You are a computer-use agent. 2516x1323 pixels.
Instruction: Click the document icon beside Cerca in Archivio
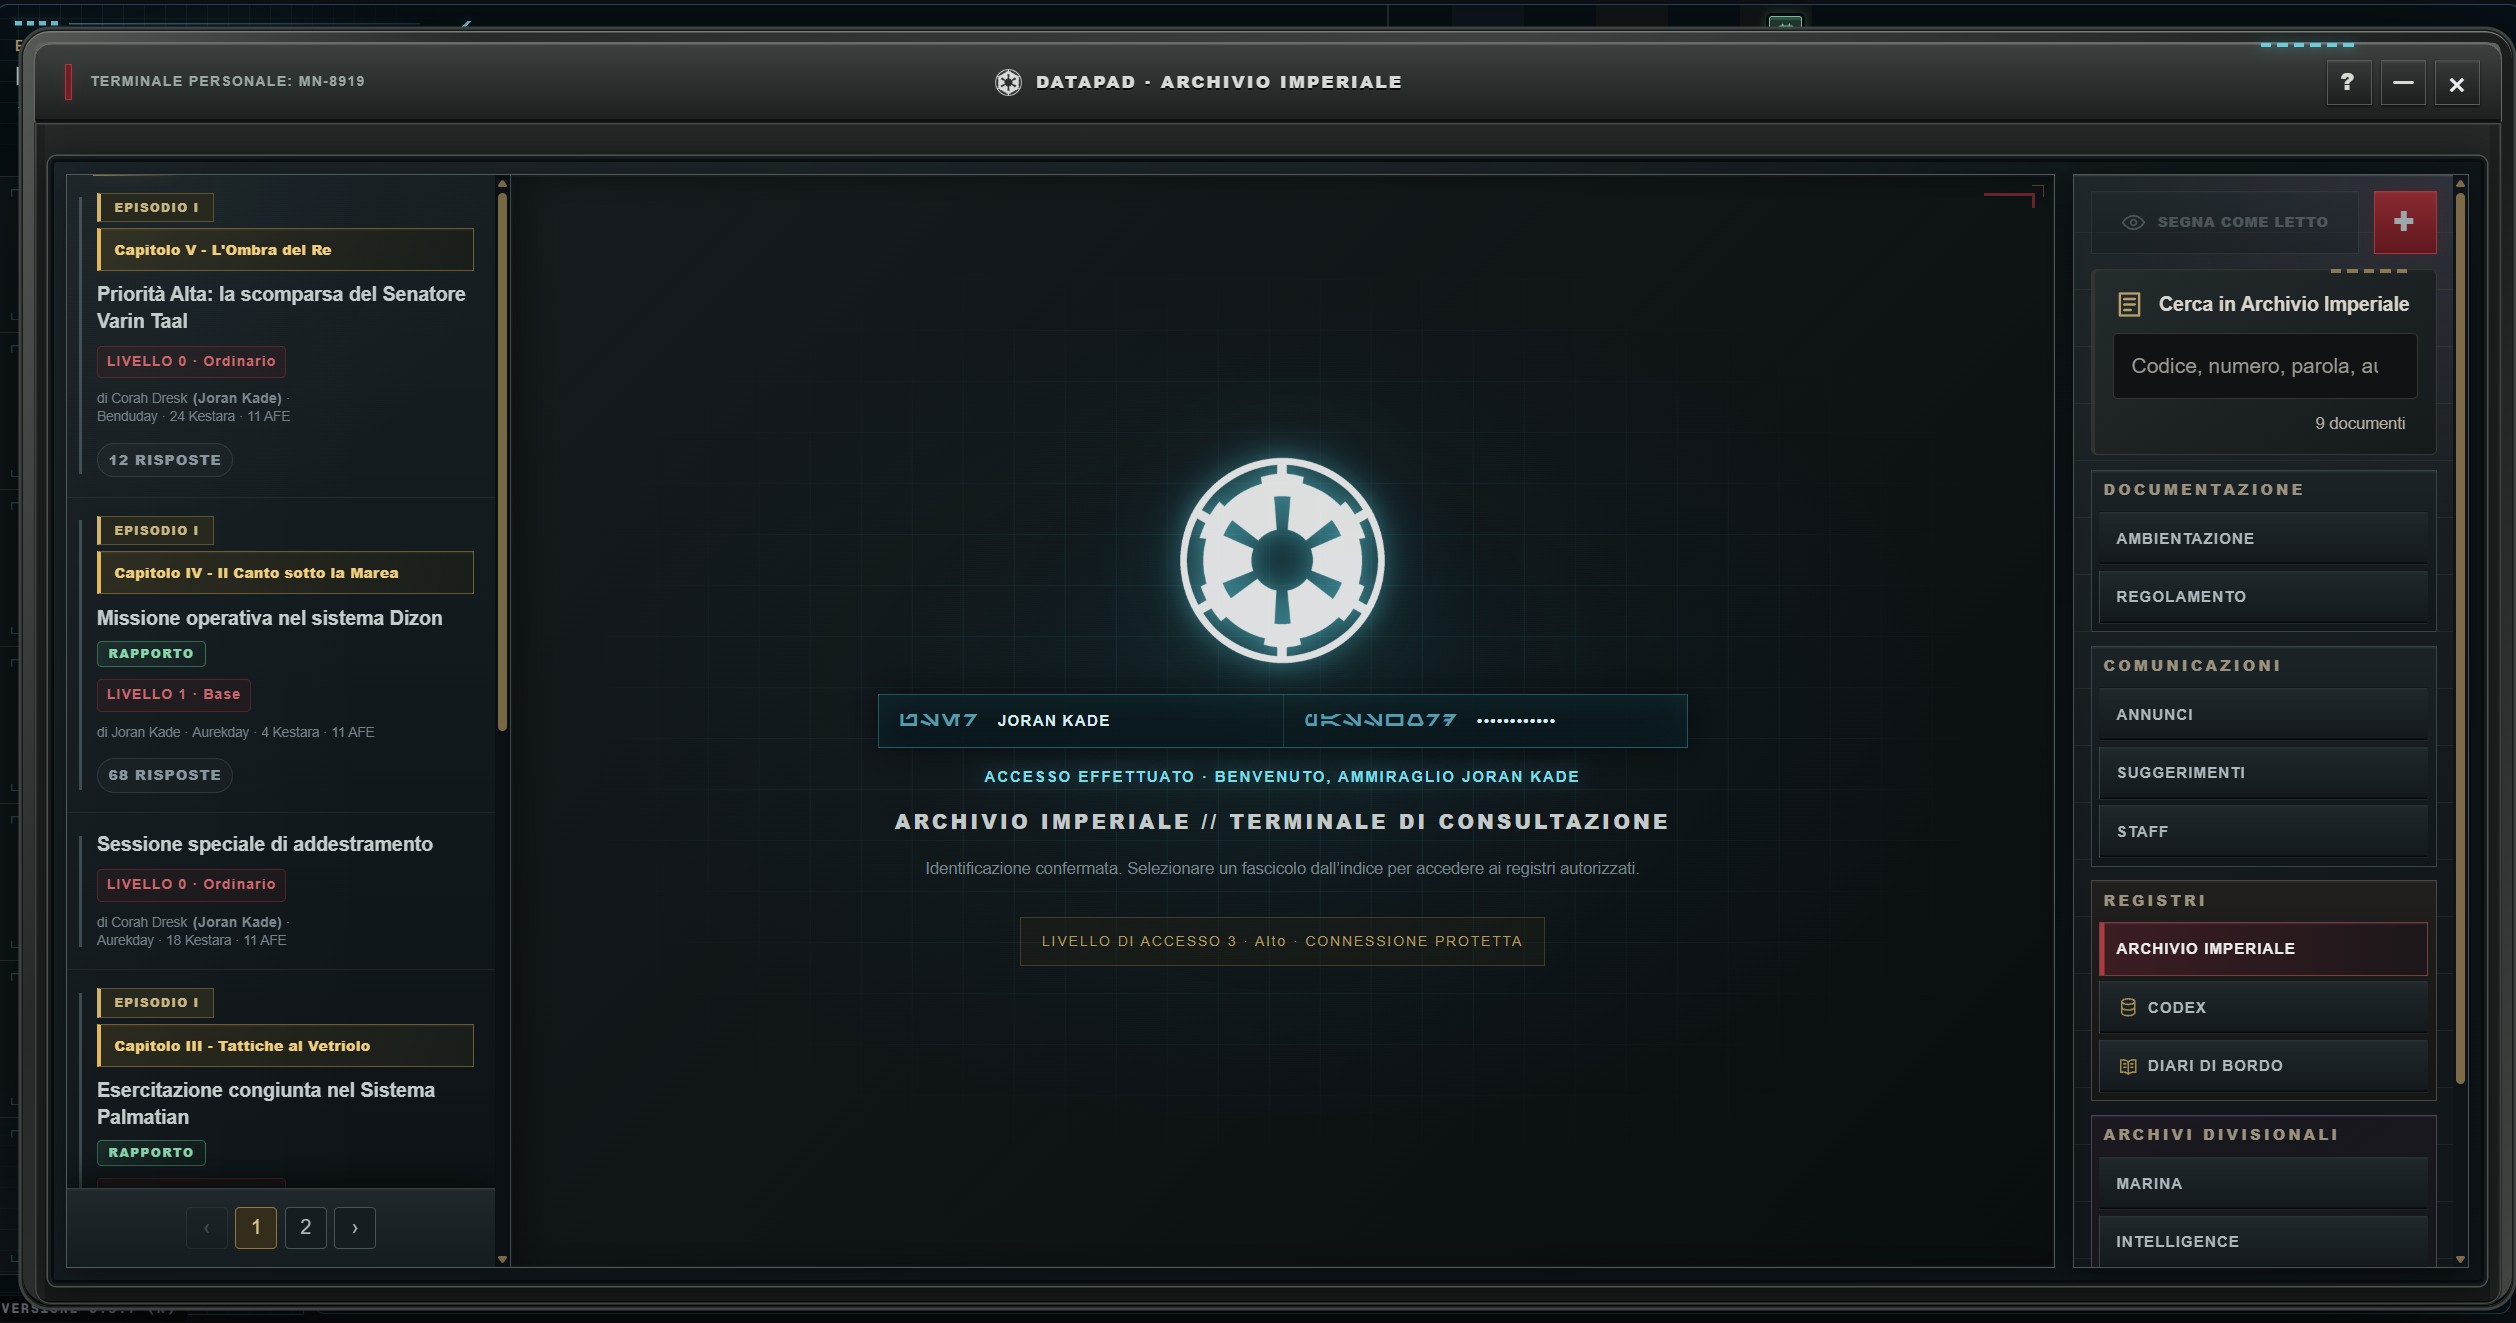[x=2129, y=304]
